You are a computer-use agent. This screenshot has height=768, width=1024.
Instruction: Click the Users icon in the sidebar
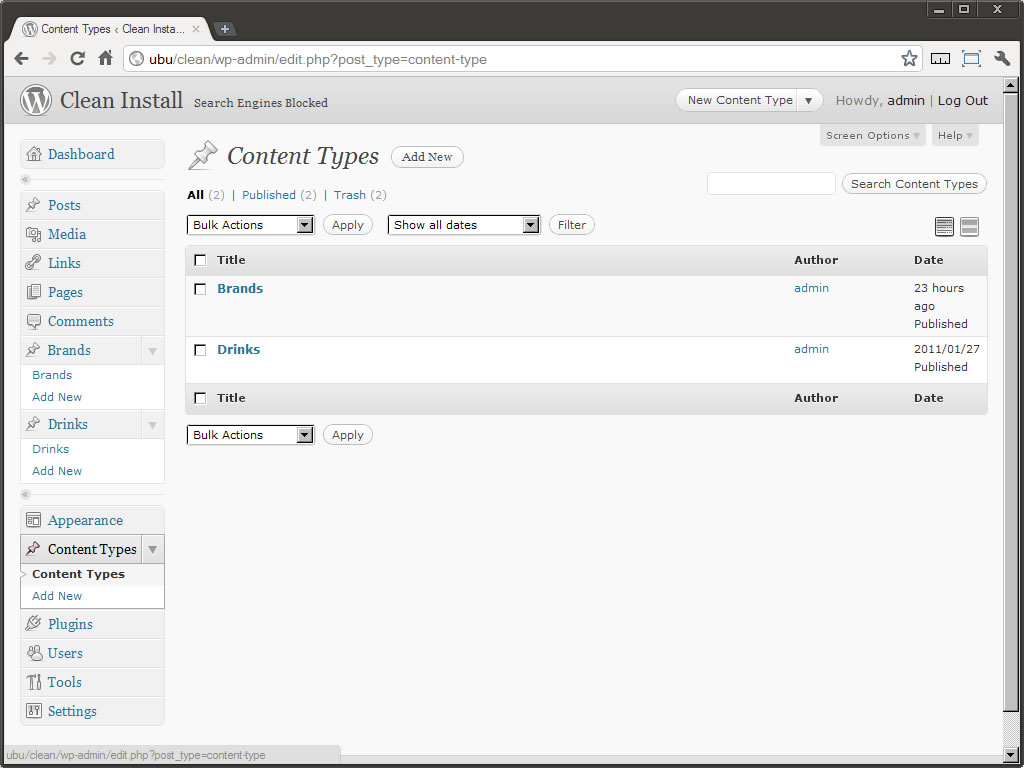tap(33, 652)
